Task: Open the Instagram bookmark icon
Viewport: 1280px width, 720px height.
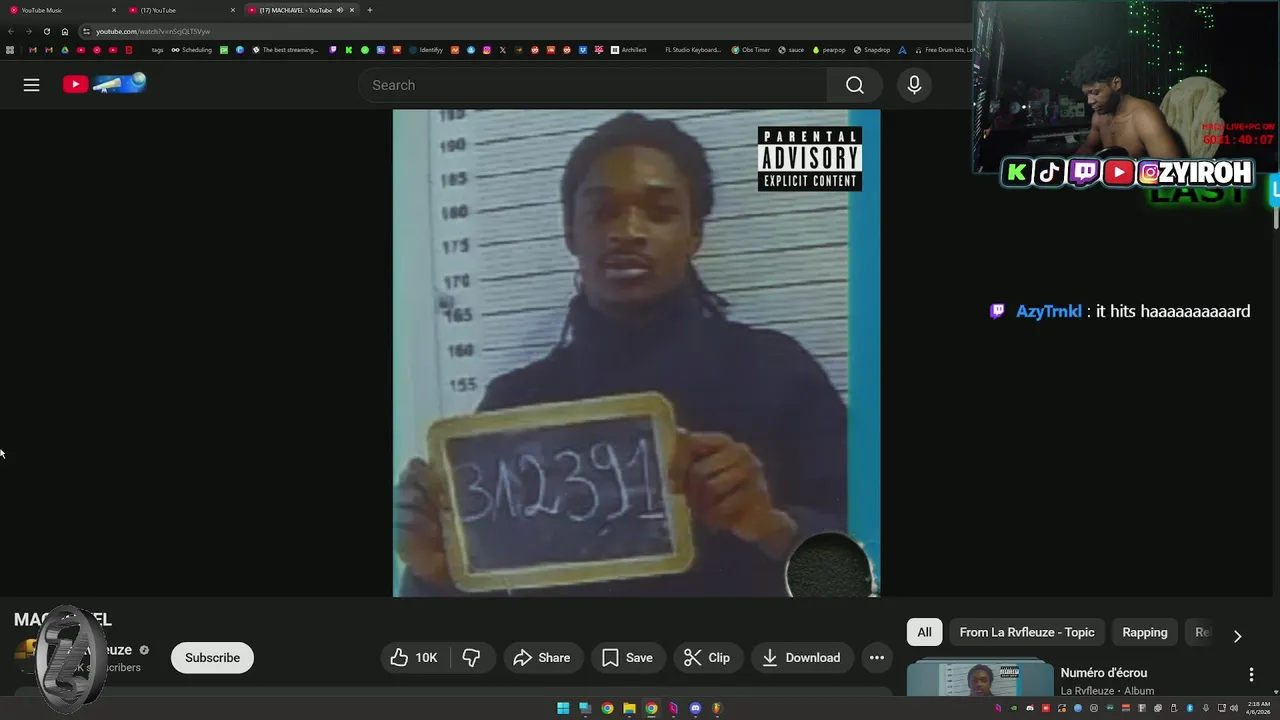Action: (487, 50)
